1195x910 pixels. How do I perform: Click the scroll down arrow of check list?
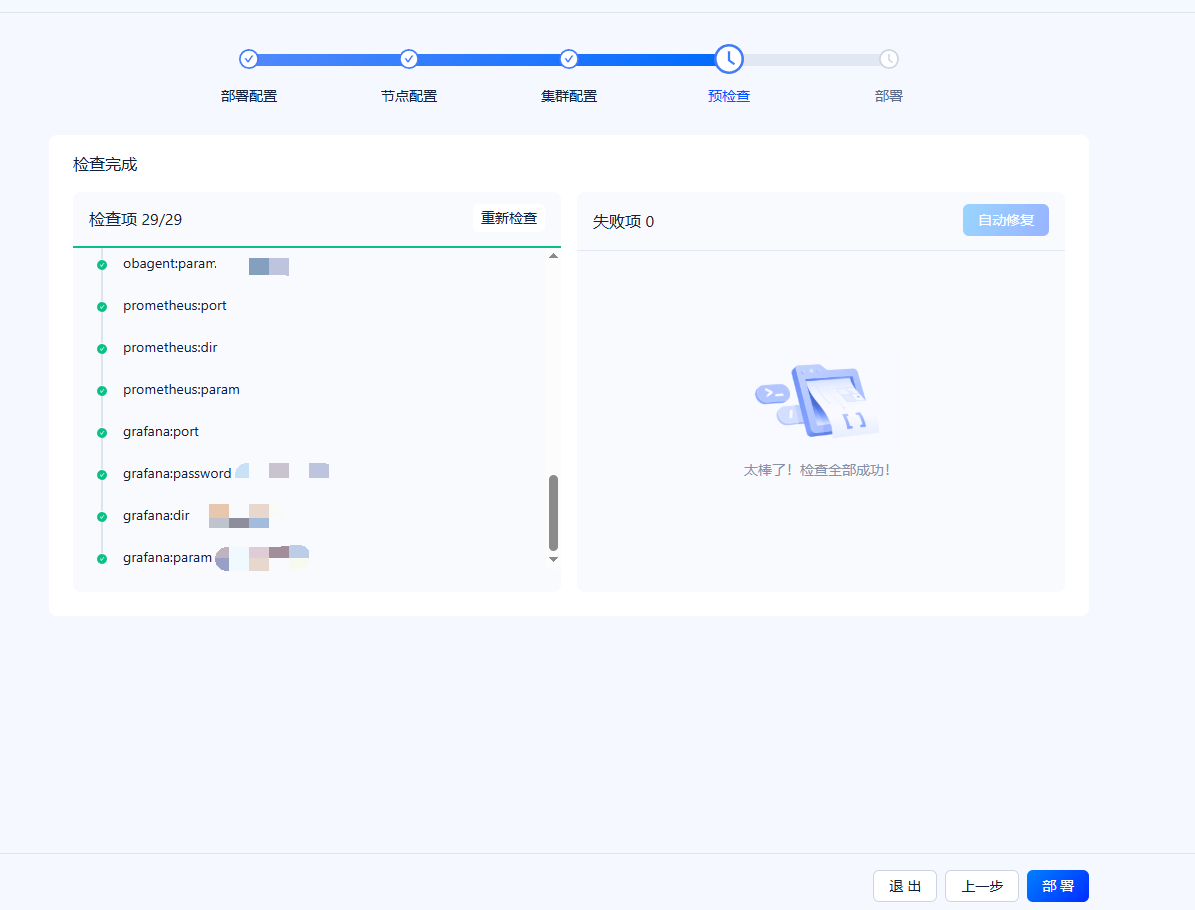click(x=553, y=559)
